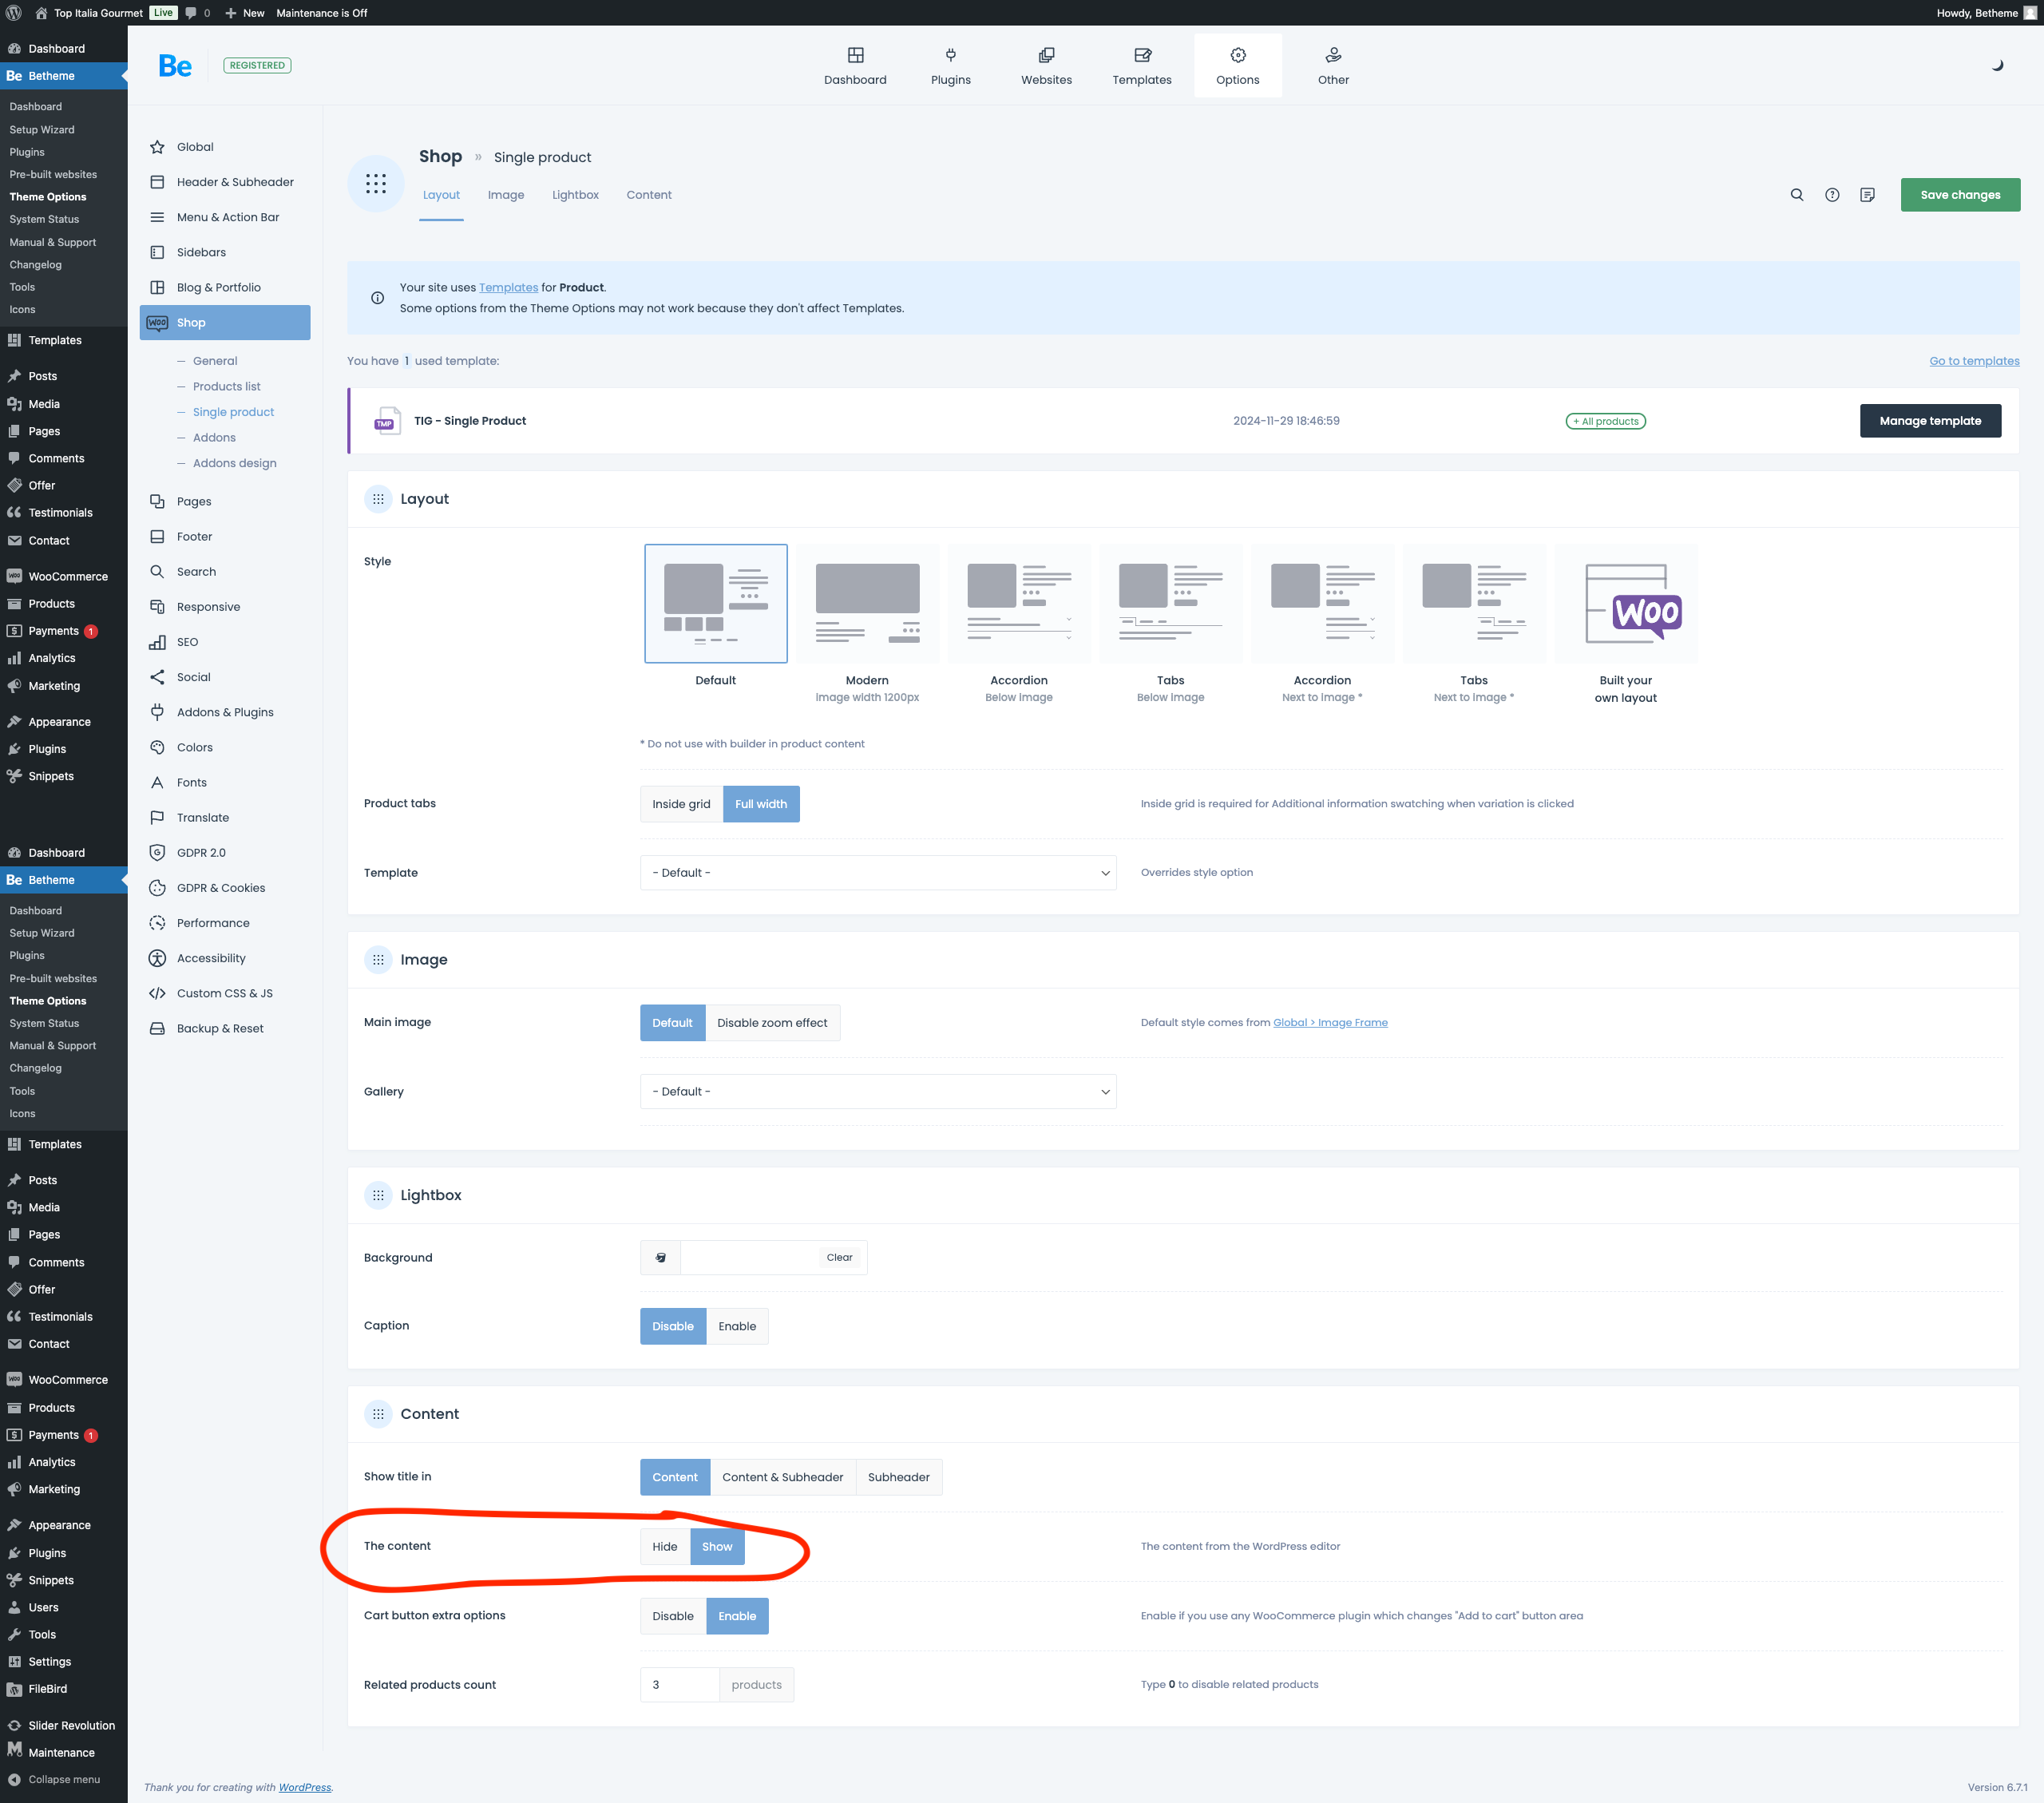
Task: Click the Custom CSS & JS code icon
Action: (157, 993)
